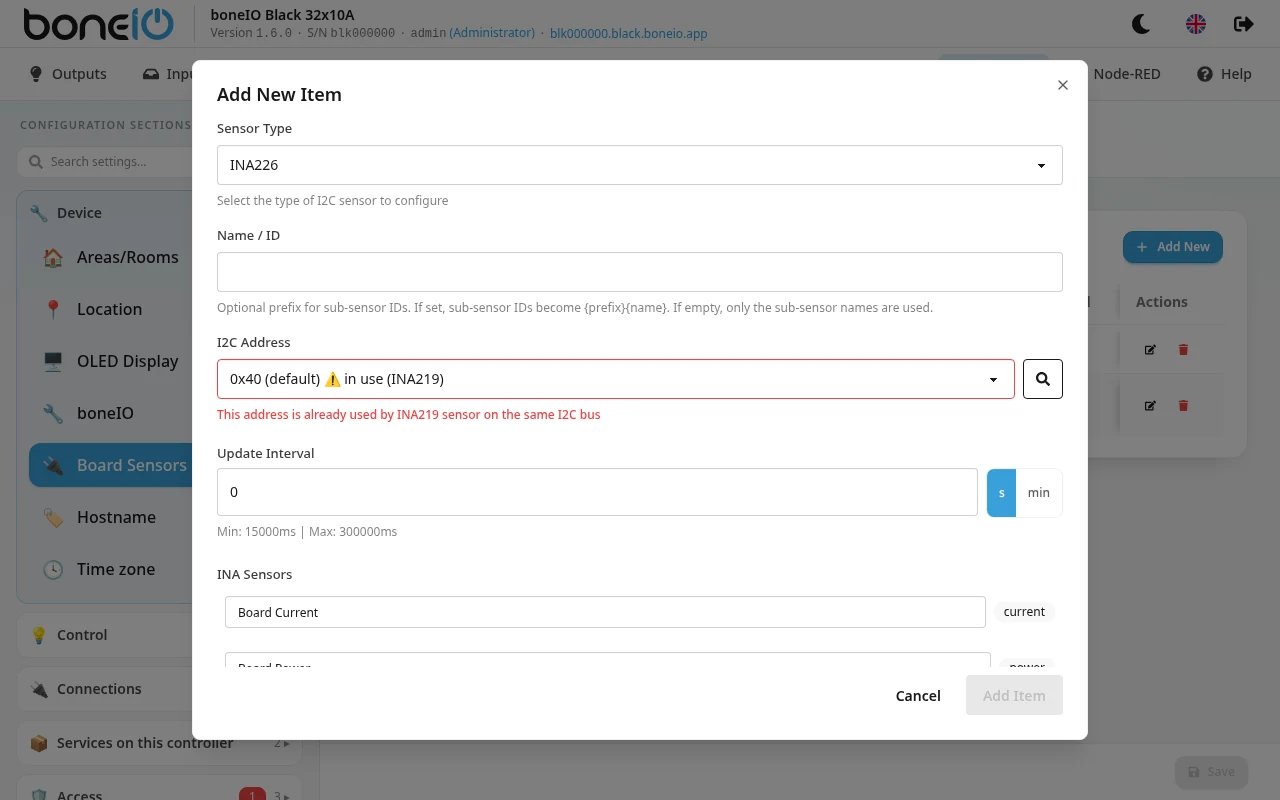
Task: Click the 'Add New Item' dialog title
Action: pyautogui.click(x=279, y=95)
